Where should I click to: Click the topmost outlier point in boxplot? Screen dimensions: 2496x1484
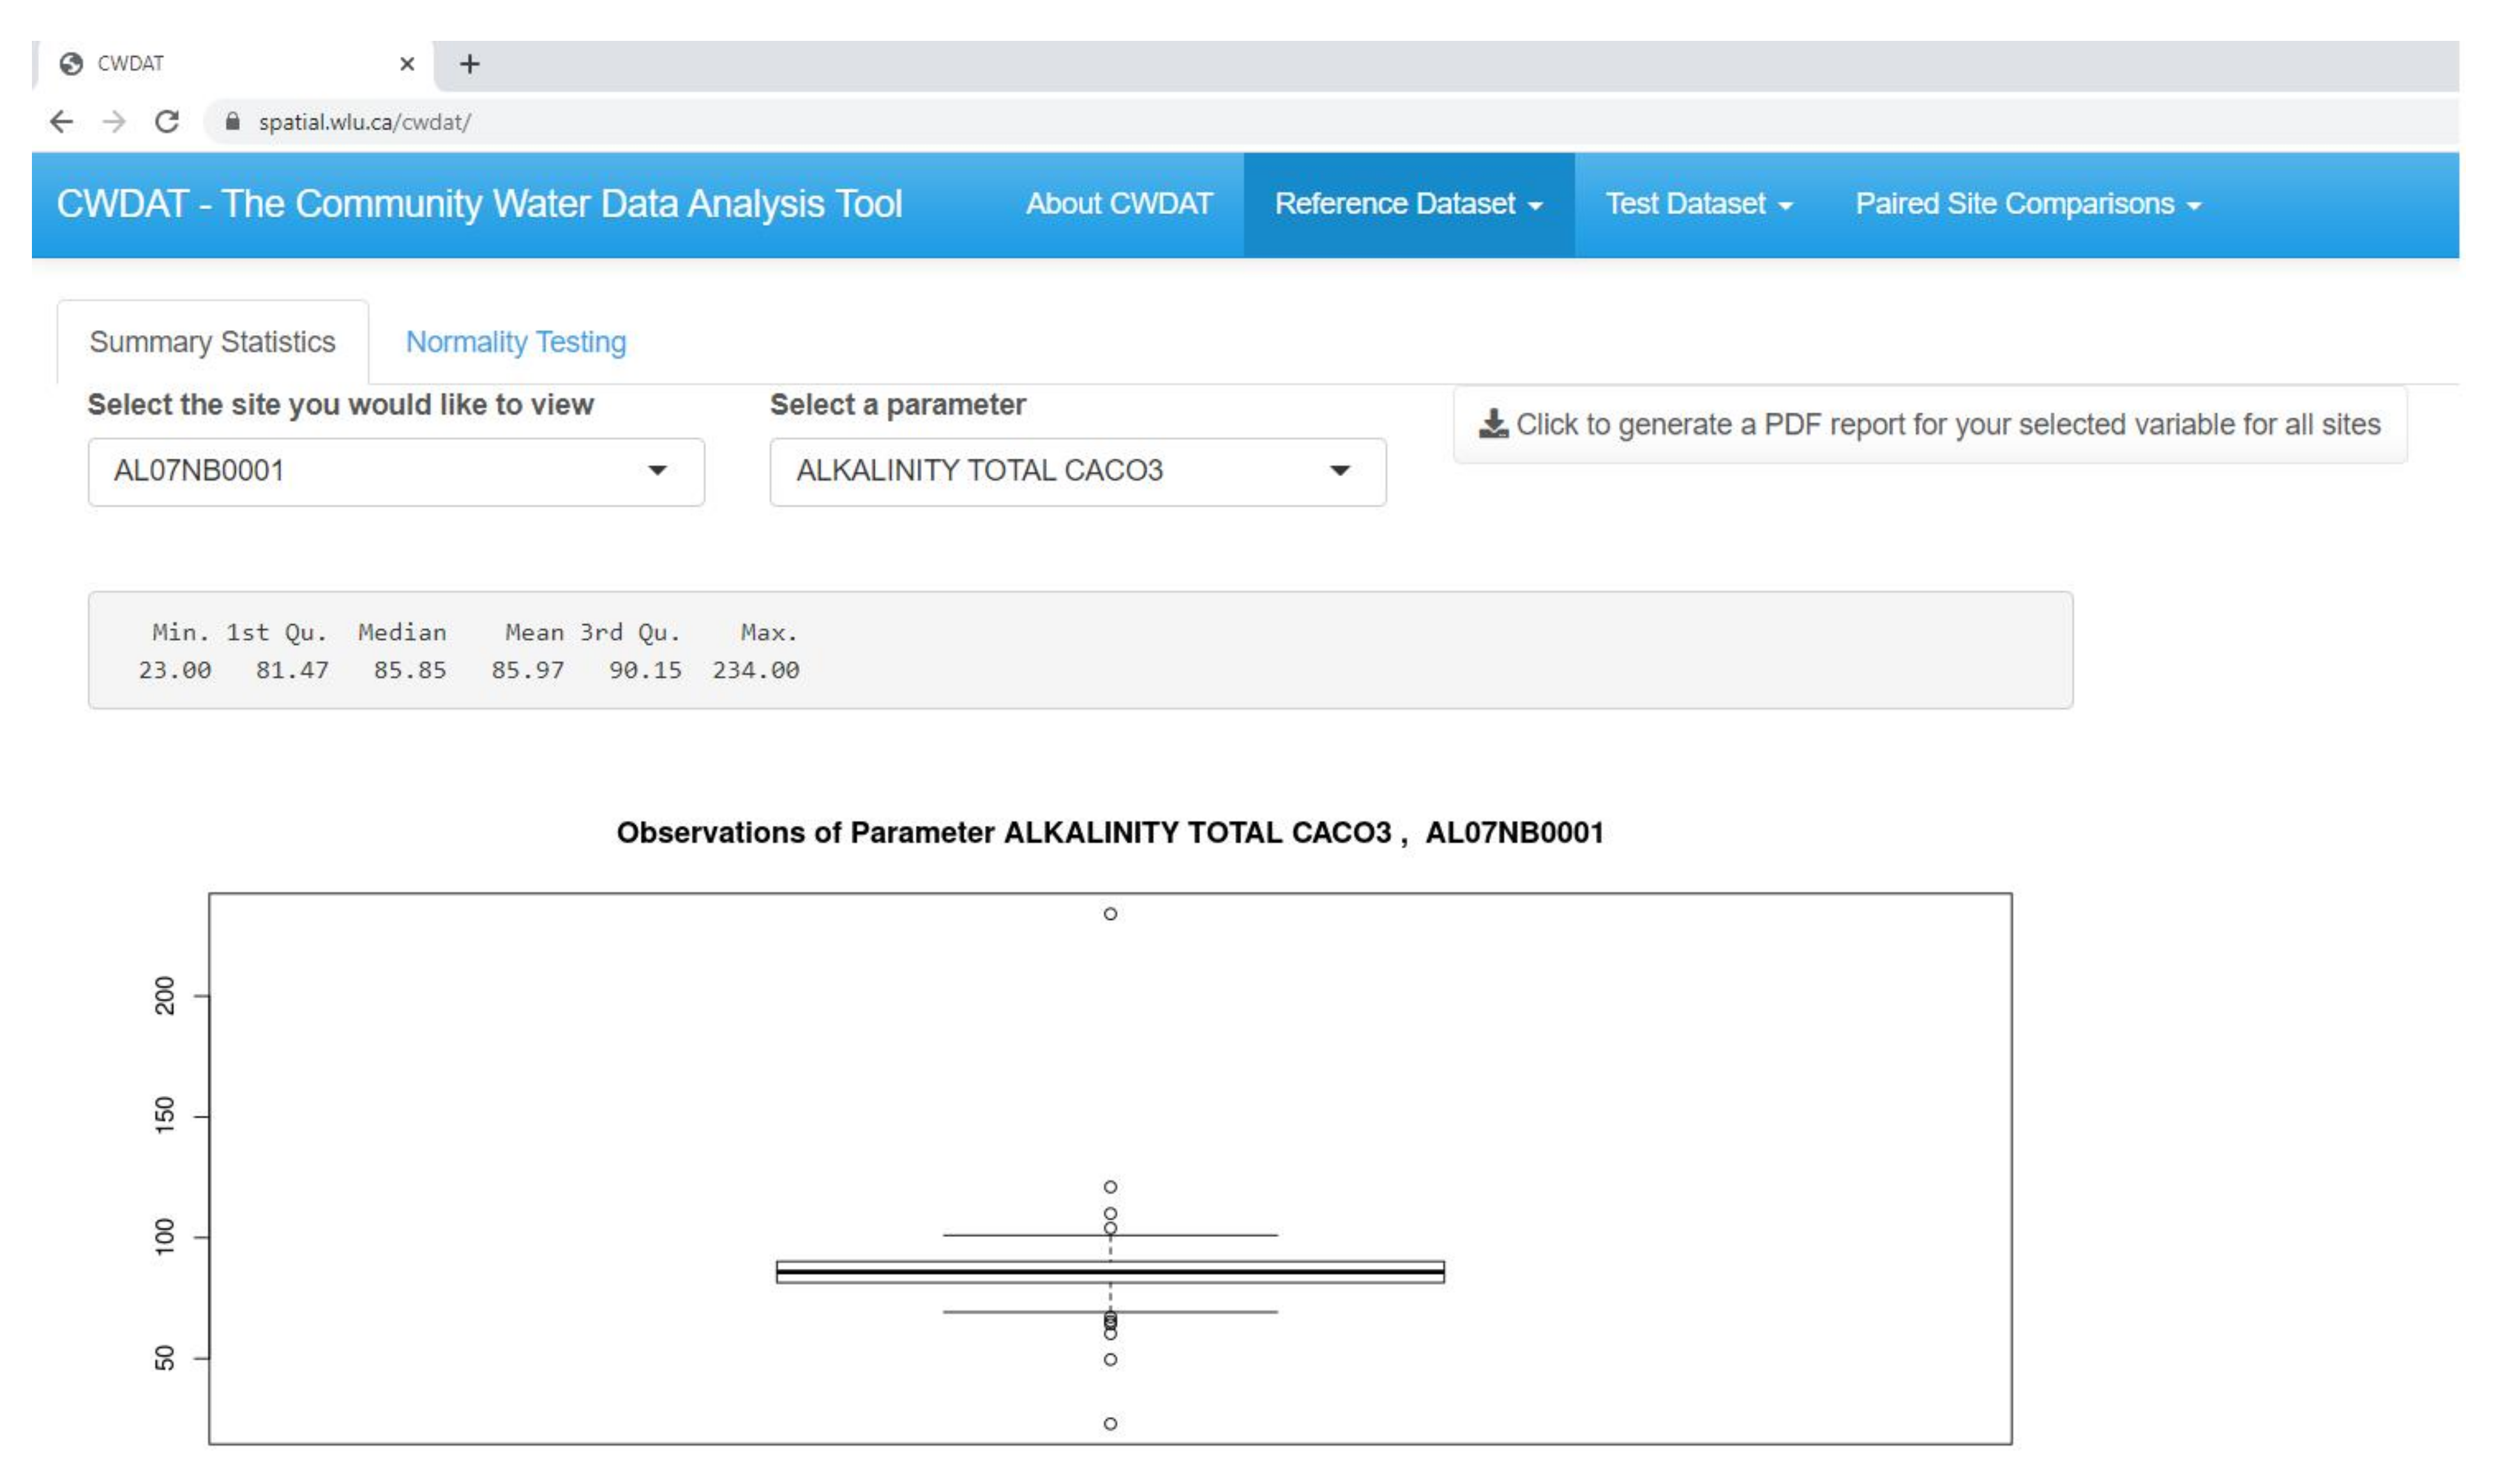point(1110,914)
